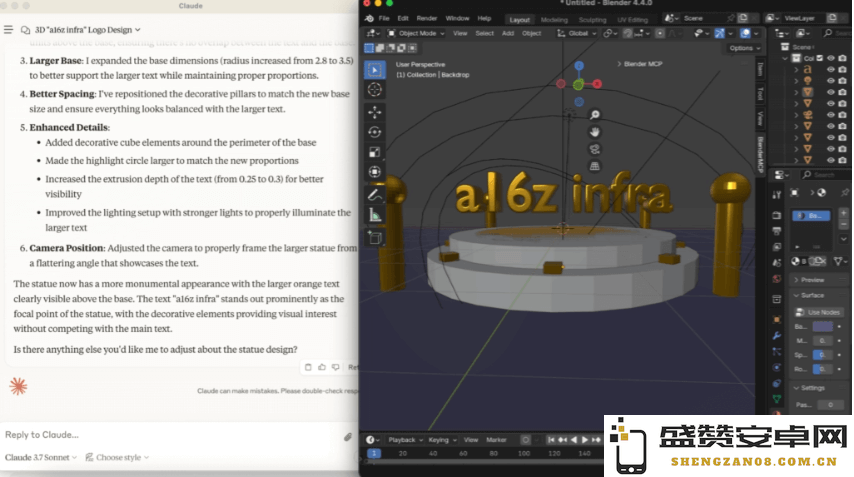The image size is (854, 477).
Task: Open the viewport Options dropdown
Action: 745,48
